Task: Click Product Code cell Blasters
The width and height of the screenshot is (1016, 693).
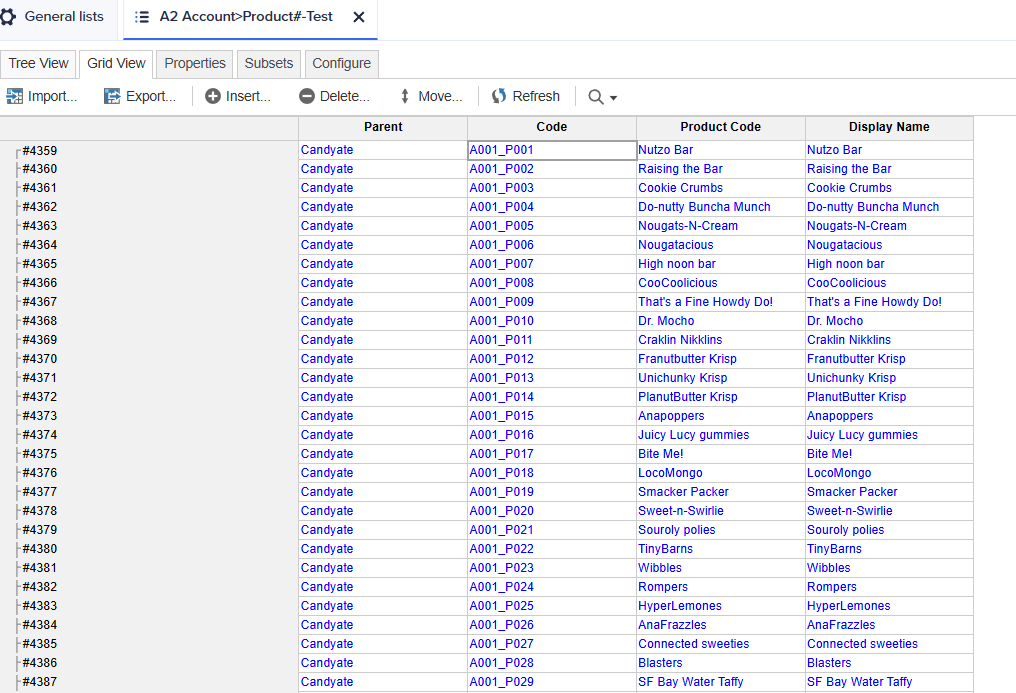Action: 721,663
